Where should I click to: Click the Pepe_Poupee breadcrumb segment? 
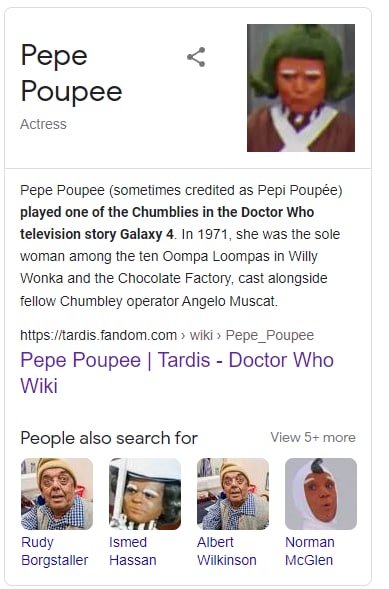tap(270, 335)
